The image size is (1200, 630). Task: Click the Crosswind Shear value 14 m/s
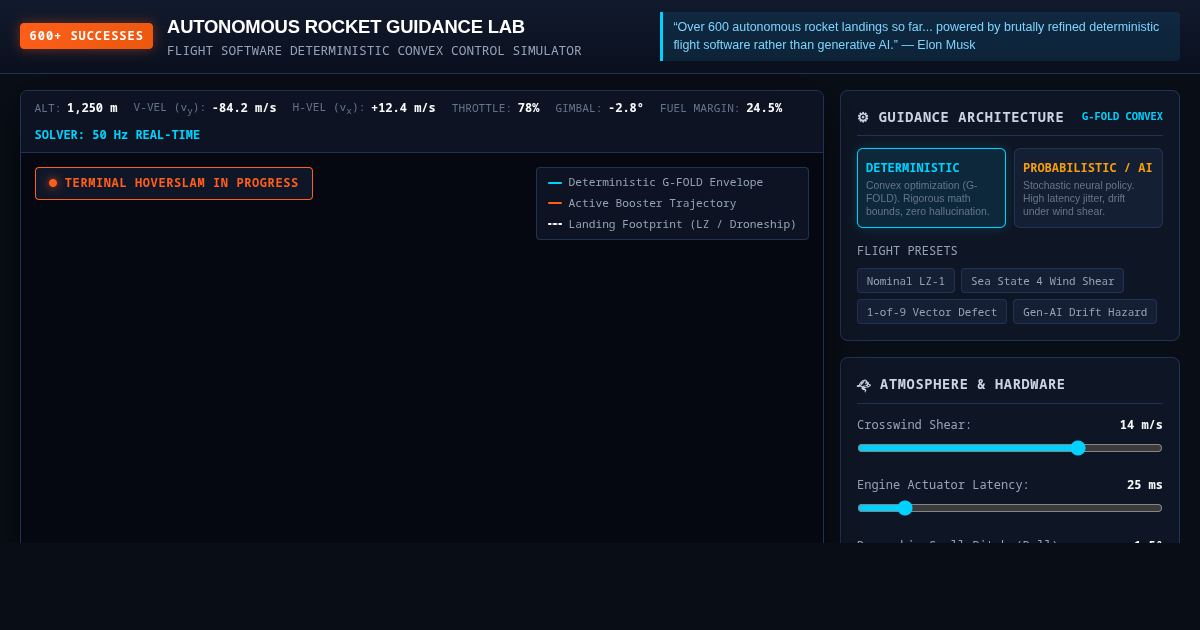point(1141,425)
